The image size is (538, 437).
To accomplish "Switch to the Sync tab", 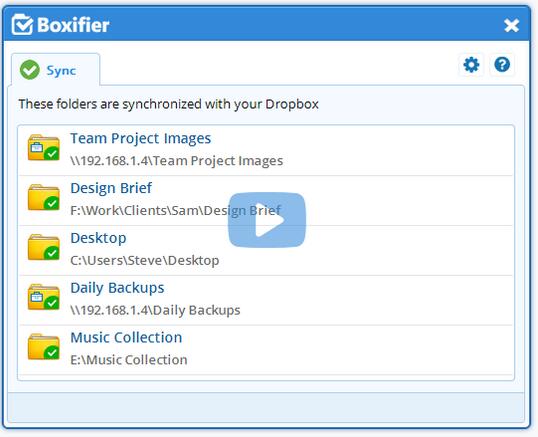I will pyautogui.click(x=56, y=70).
